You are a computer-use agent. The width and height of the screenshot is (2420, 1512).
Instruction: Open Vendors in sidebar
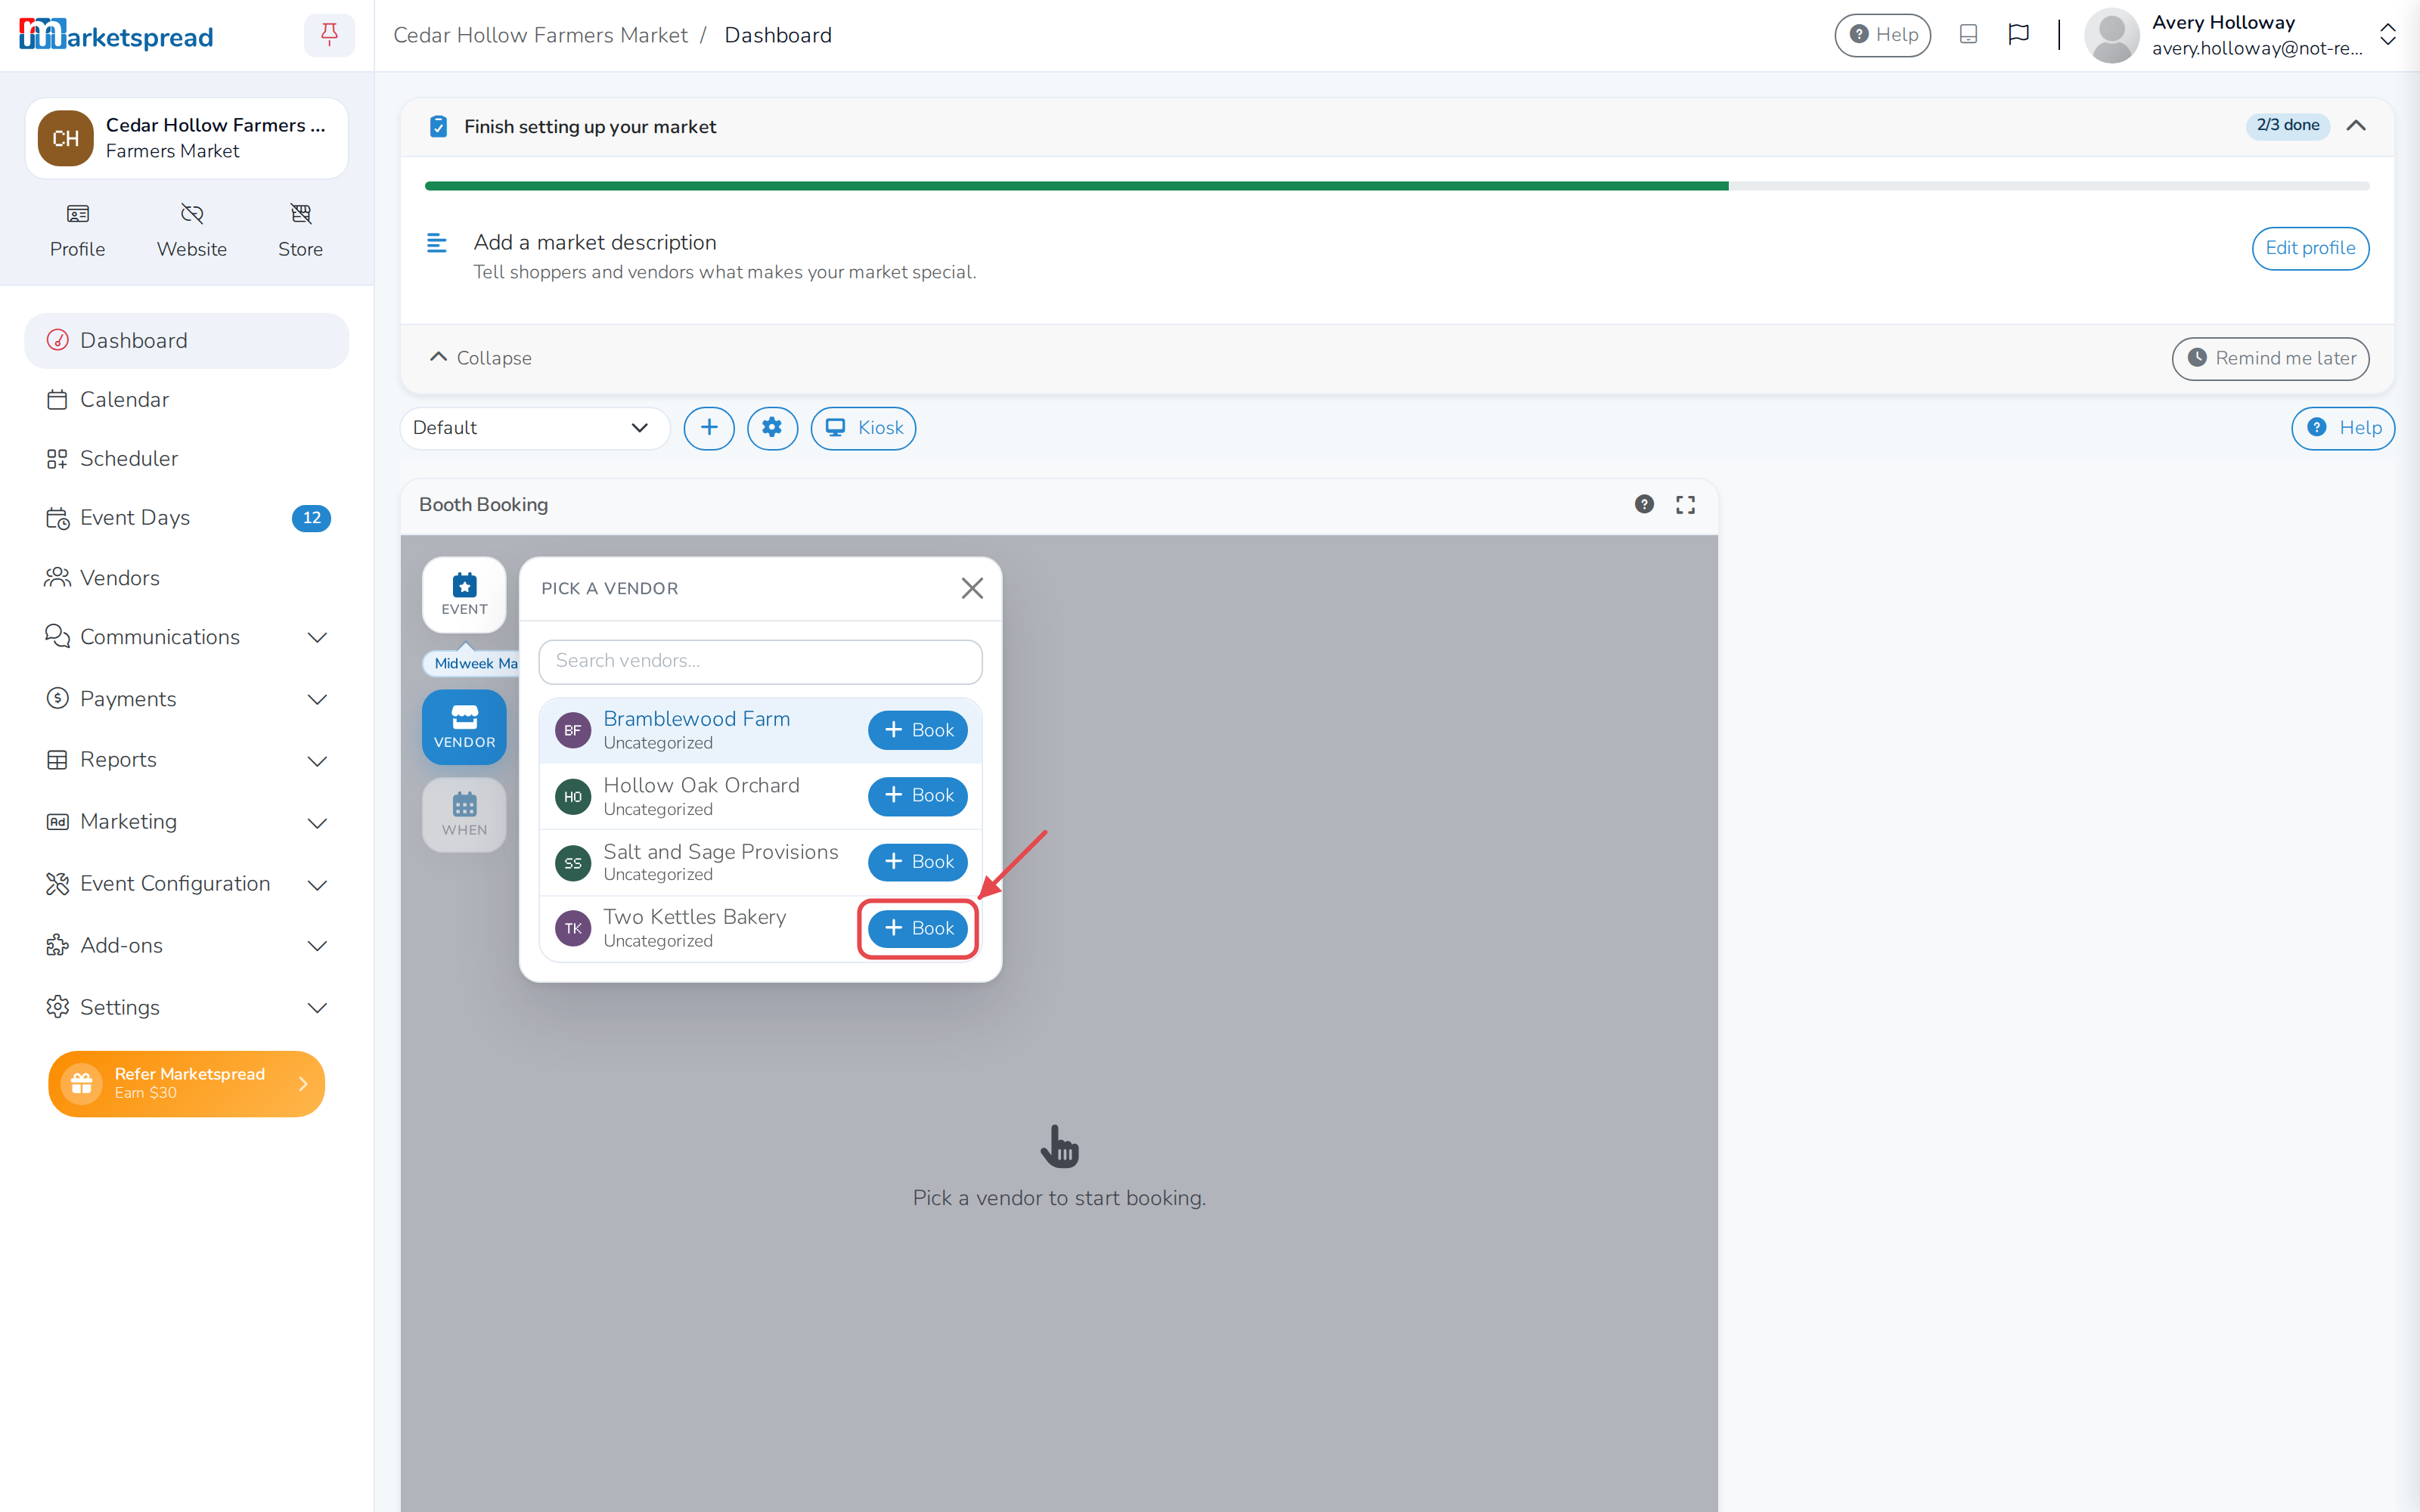pyautogui.click(x=186, y=578)
